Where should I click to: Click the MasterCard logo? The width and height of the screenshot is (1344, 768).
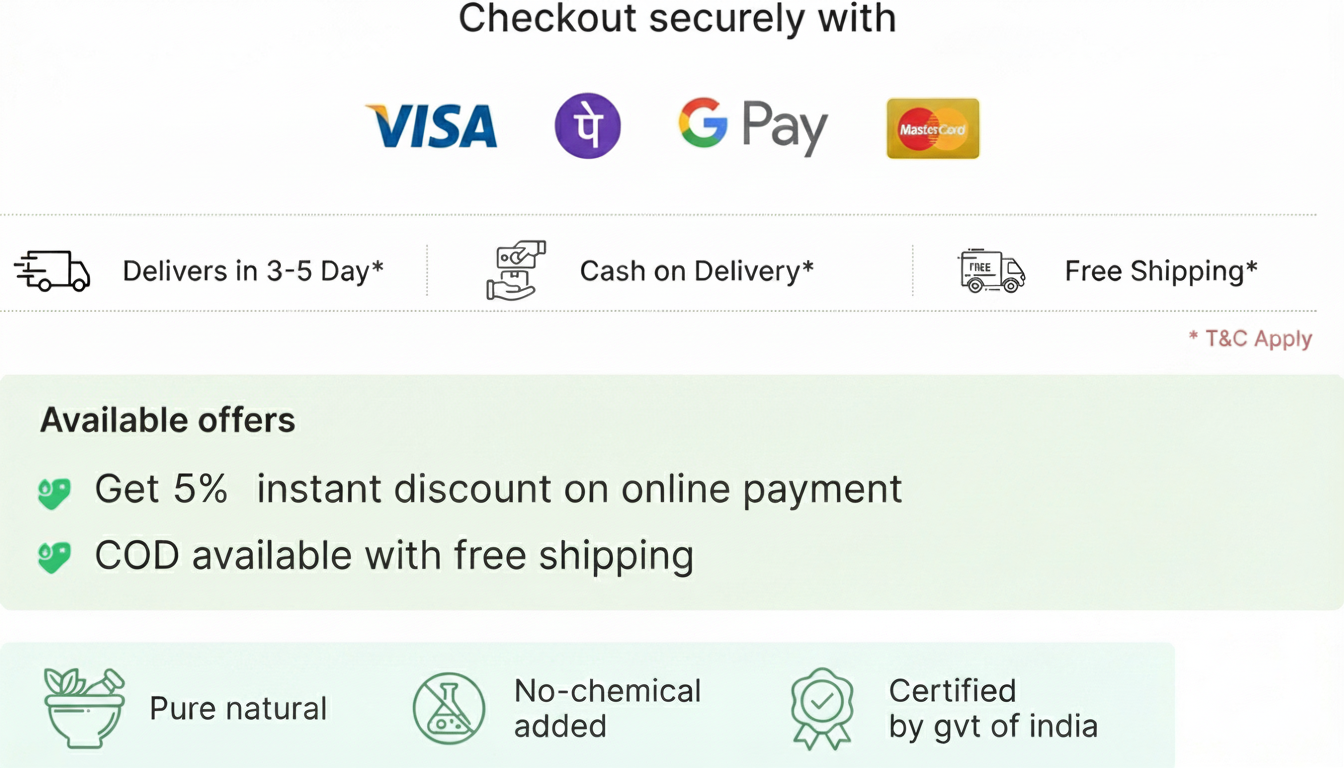[933, 128]
